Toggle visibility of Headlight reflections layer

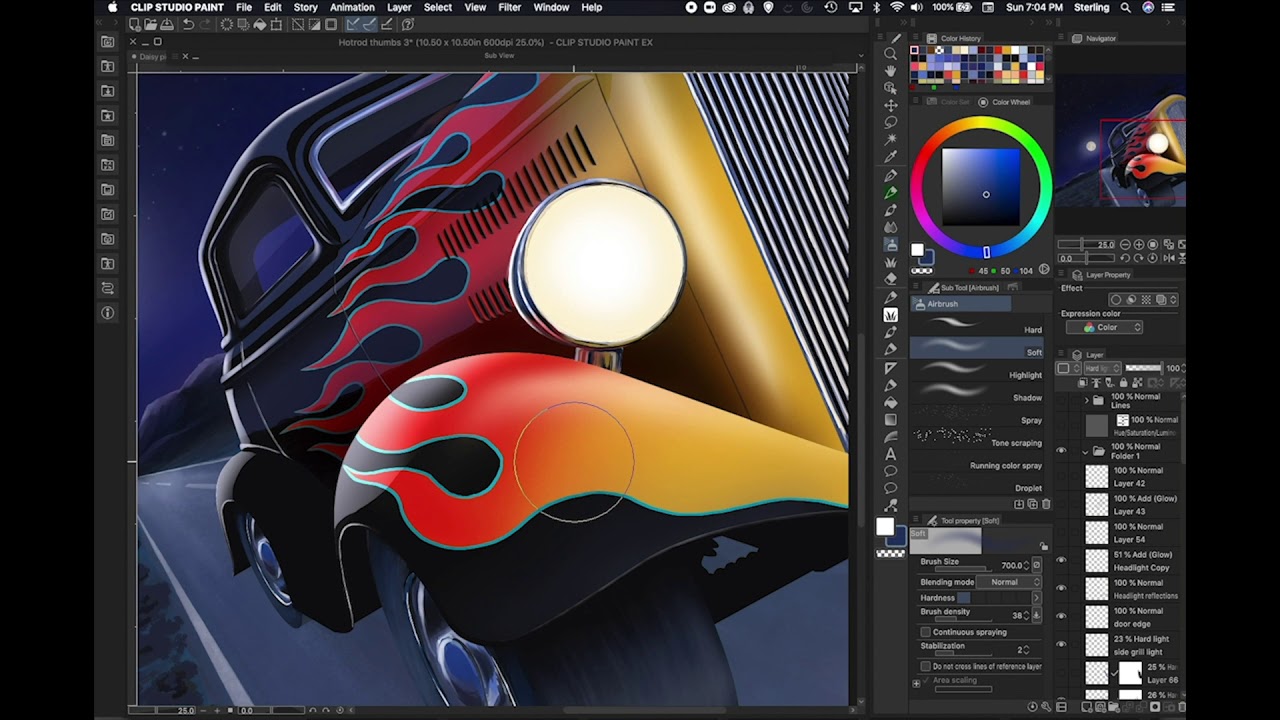(x=1061, y=589)
